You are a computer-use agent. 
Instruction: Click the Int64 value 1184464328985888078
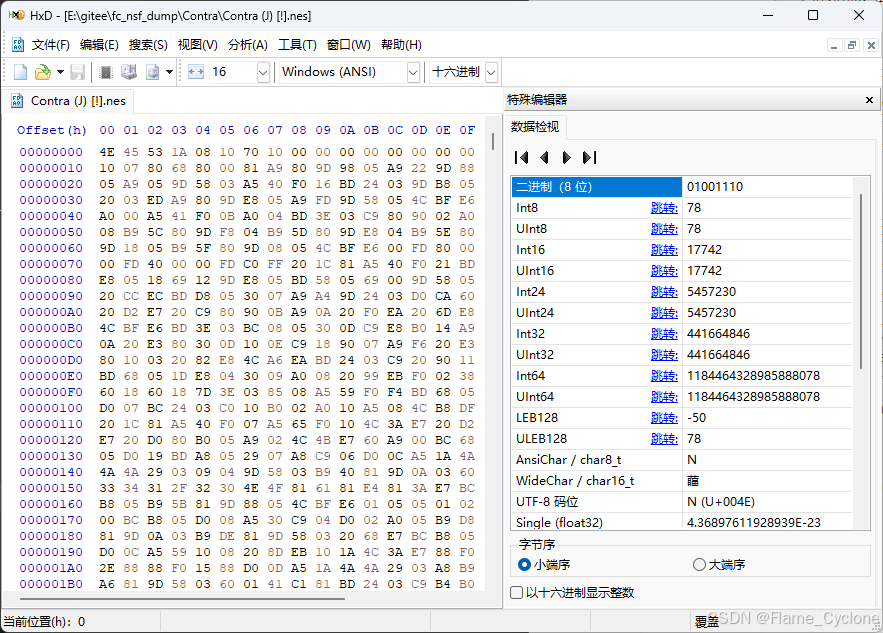pyautogui.click(x=753, y=376)
